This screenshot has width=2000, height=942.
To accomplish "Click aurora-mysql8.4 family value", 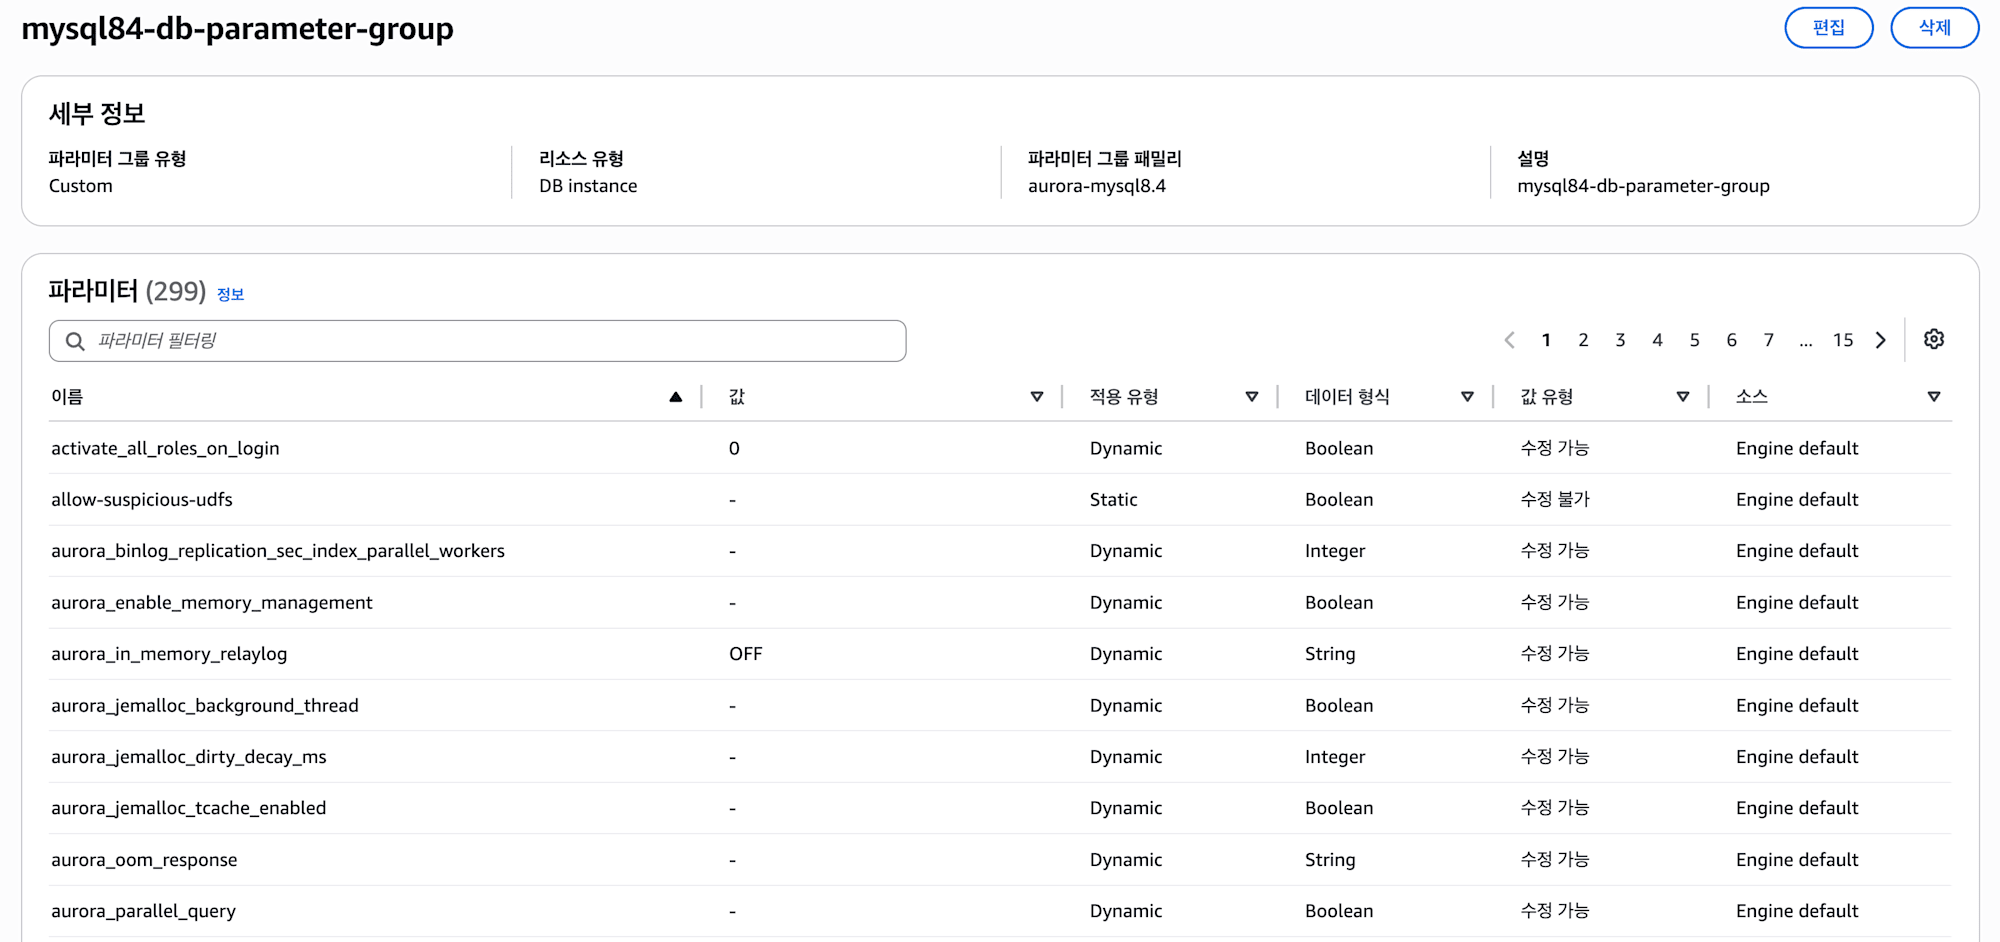I will click(1097, 186).
